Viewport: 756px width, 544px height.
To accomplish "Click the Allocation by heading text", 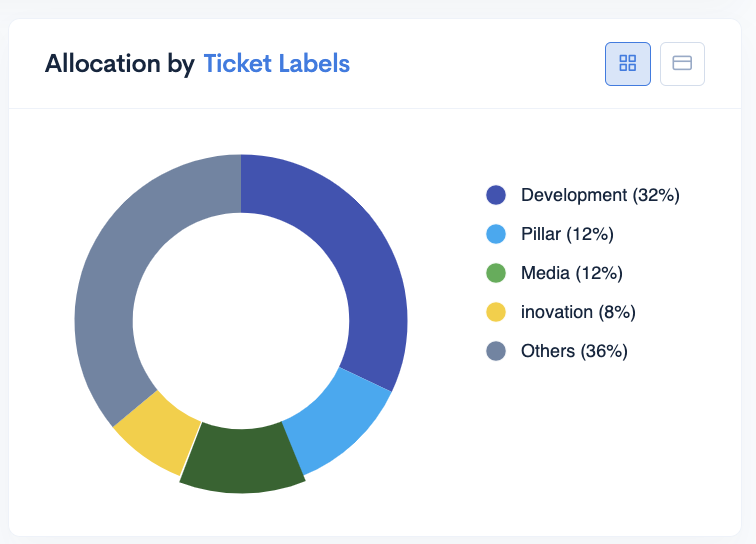I will pos(120,64).
